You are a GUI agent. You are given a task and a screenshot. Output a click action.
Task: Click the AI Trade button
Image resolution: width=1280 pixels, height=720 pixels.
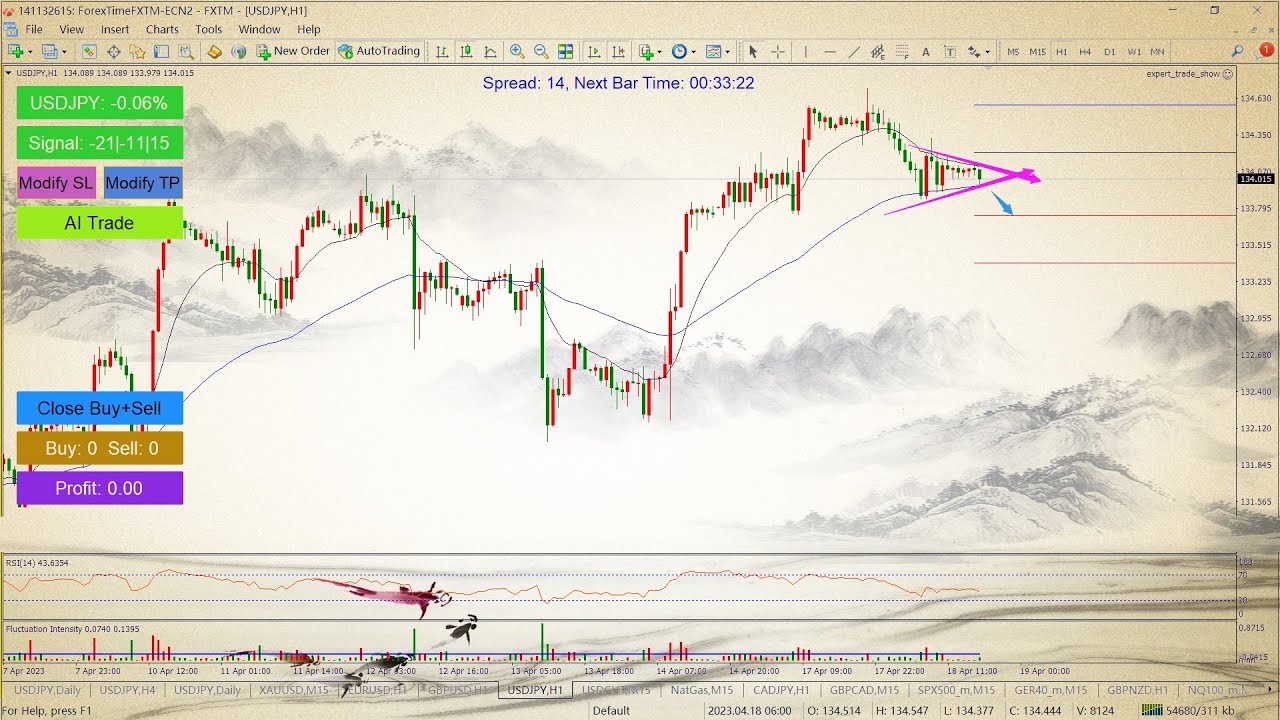(x=99, y=223)
